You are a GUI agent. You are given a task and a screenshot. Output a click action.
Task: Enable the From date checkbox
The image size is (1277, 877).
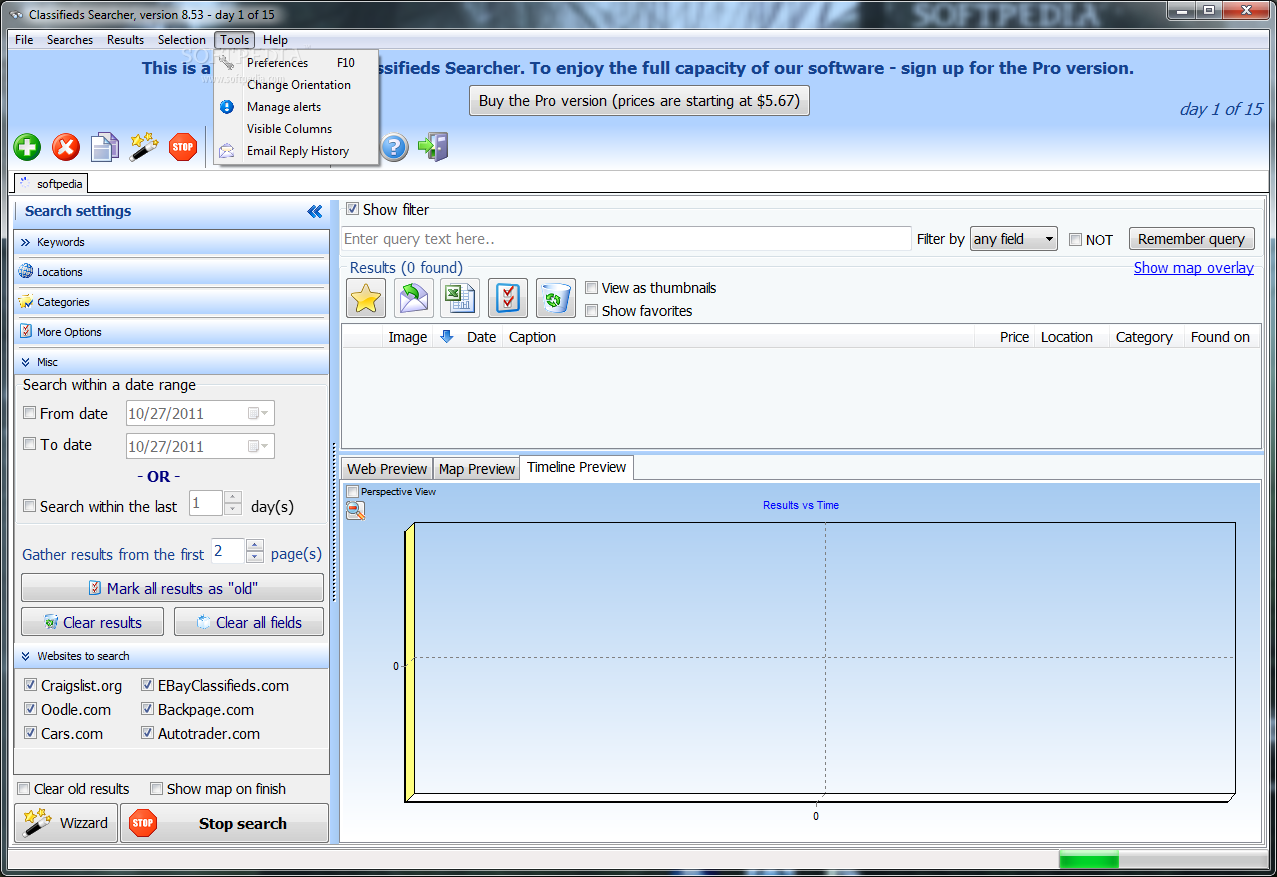29,413
